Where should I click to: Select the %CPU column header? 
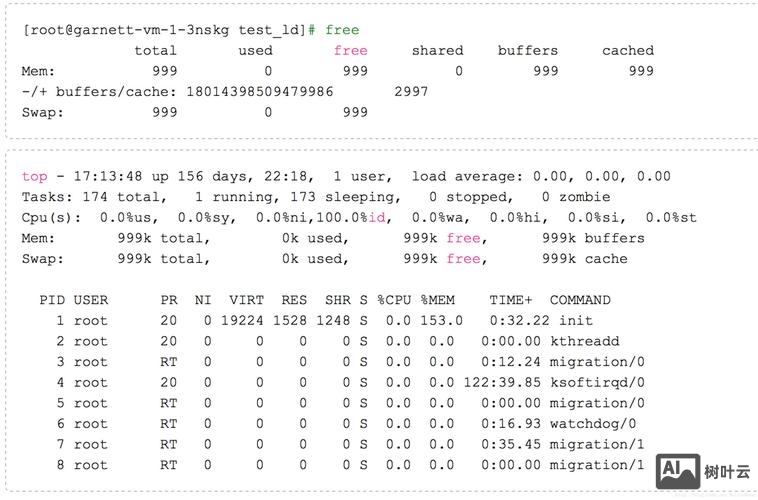395,300
